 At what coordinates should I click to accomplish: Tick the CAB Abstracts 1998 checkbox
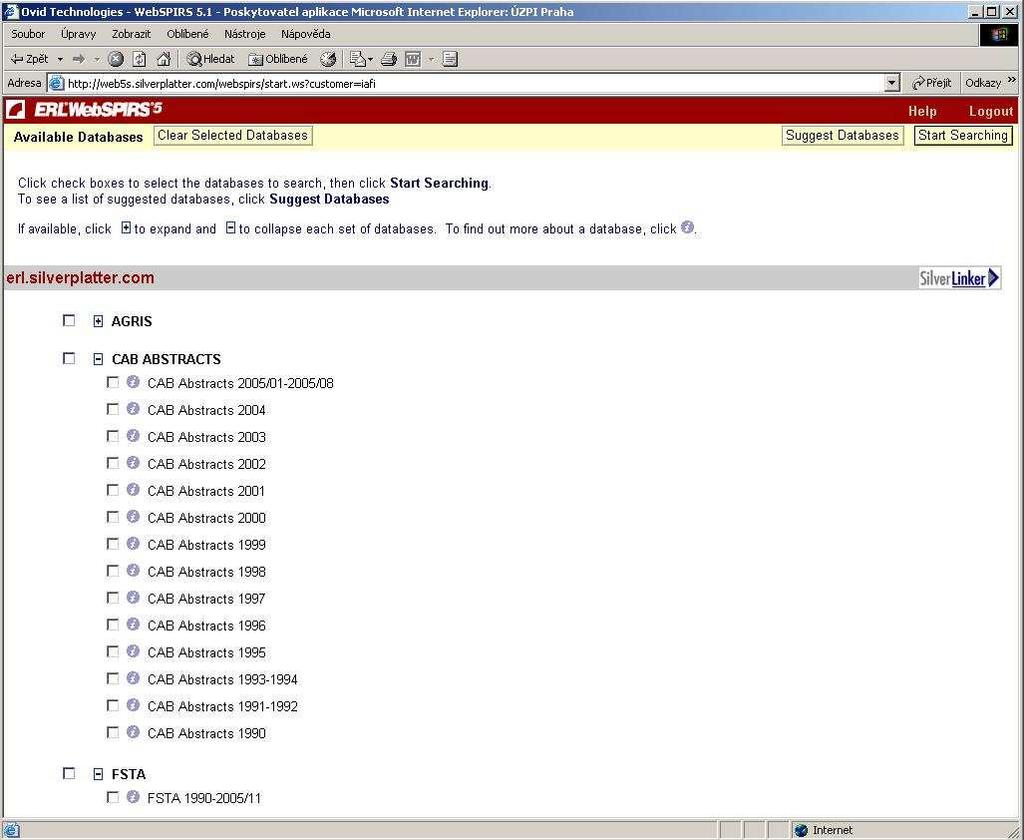[x=113, y=570]
